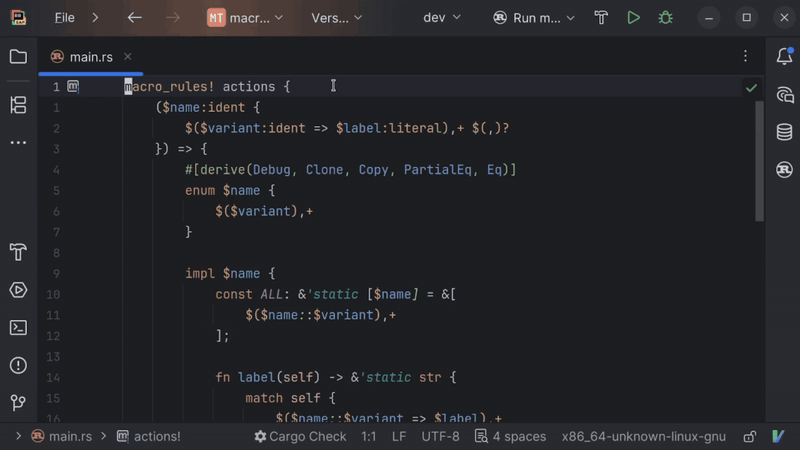Screen dimensions: 800x450
Task: Open the dev profile dropdown
Action: (x=442, y=18)
